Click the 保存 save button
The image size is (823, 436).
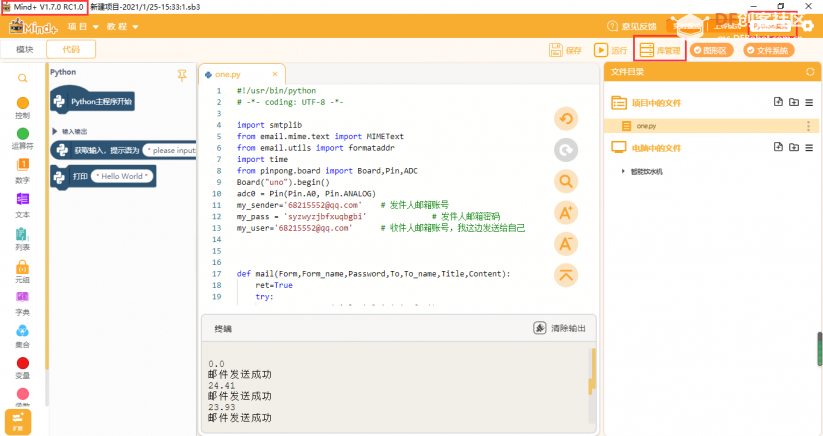click(x=565, y=50)
